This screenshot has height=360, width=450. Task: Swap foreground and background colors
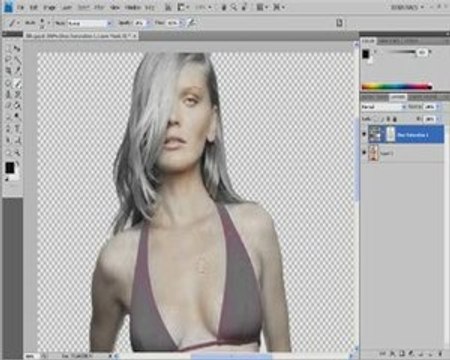click(x=17, y=163)
